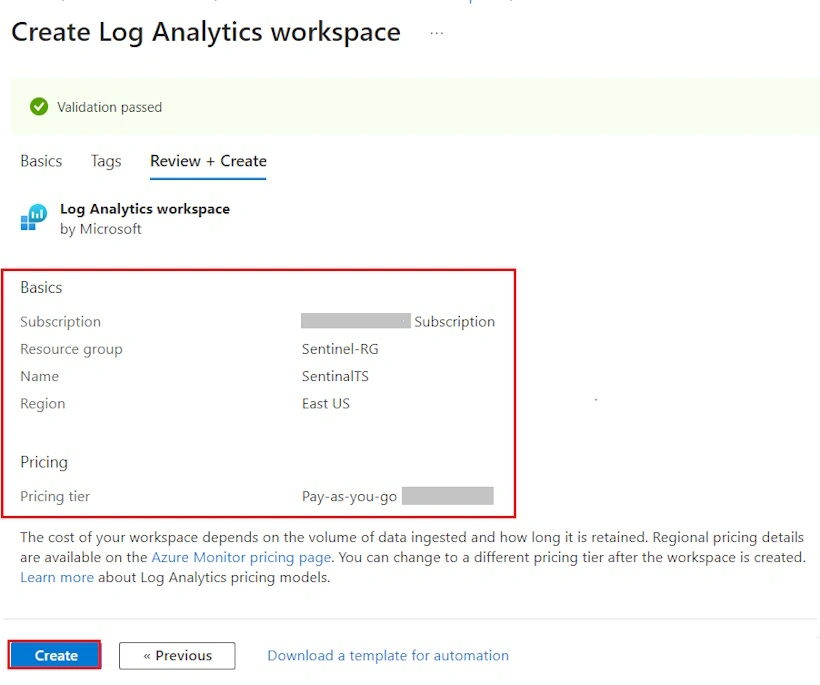
Task: Click the Sentinel-RG resource group value
Action: coord(340,349)
